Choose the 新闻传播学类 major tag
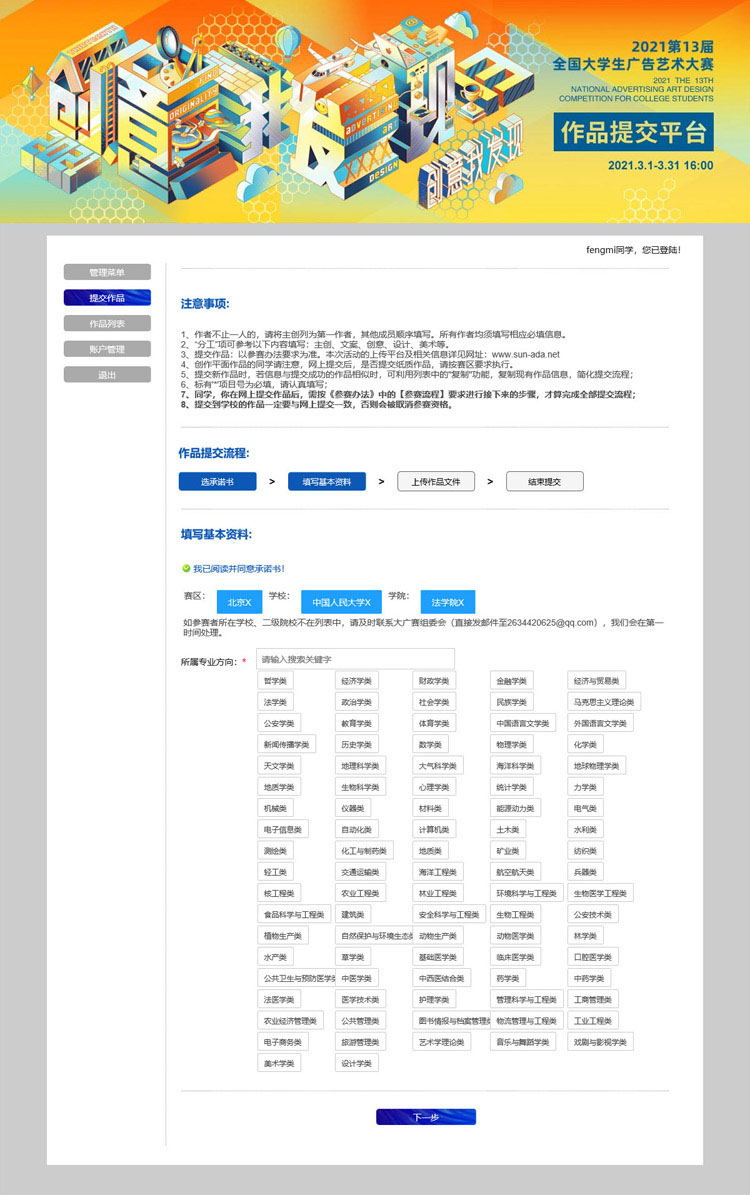Viewport: 750px width, 1195px height. point(287,745)
